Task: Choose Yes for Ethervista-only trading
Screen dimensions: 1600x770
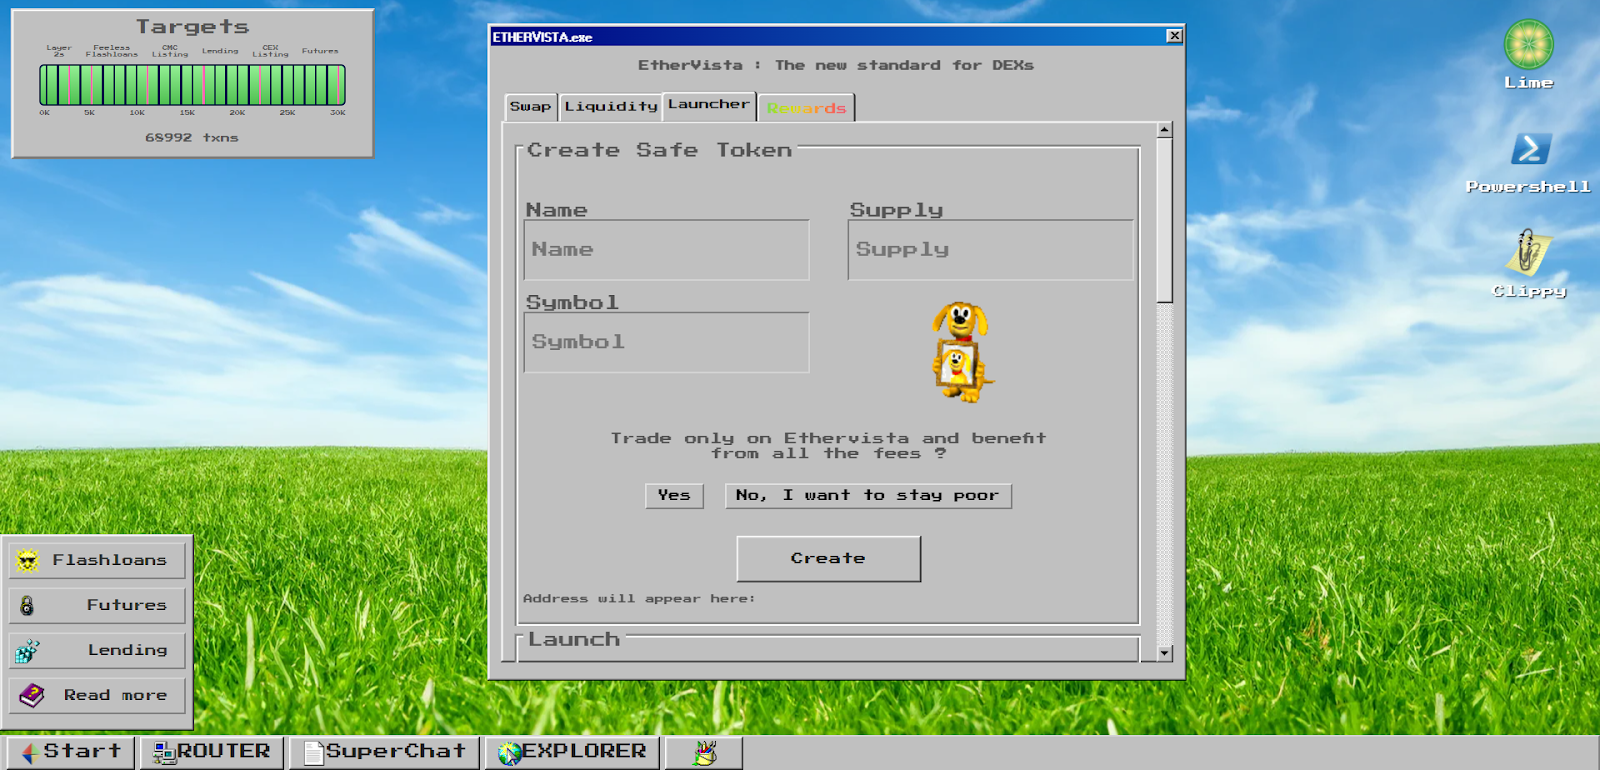Action: pyautogui.click(x=674, y=496)
